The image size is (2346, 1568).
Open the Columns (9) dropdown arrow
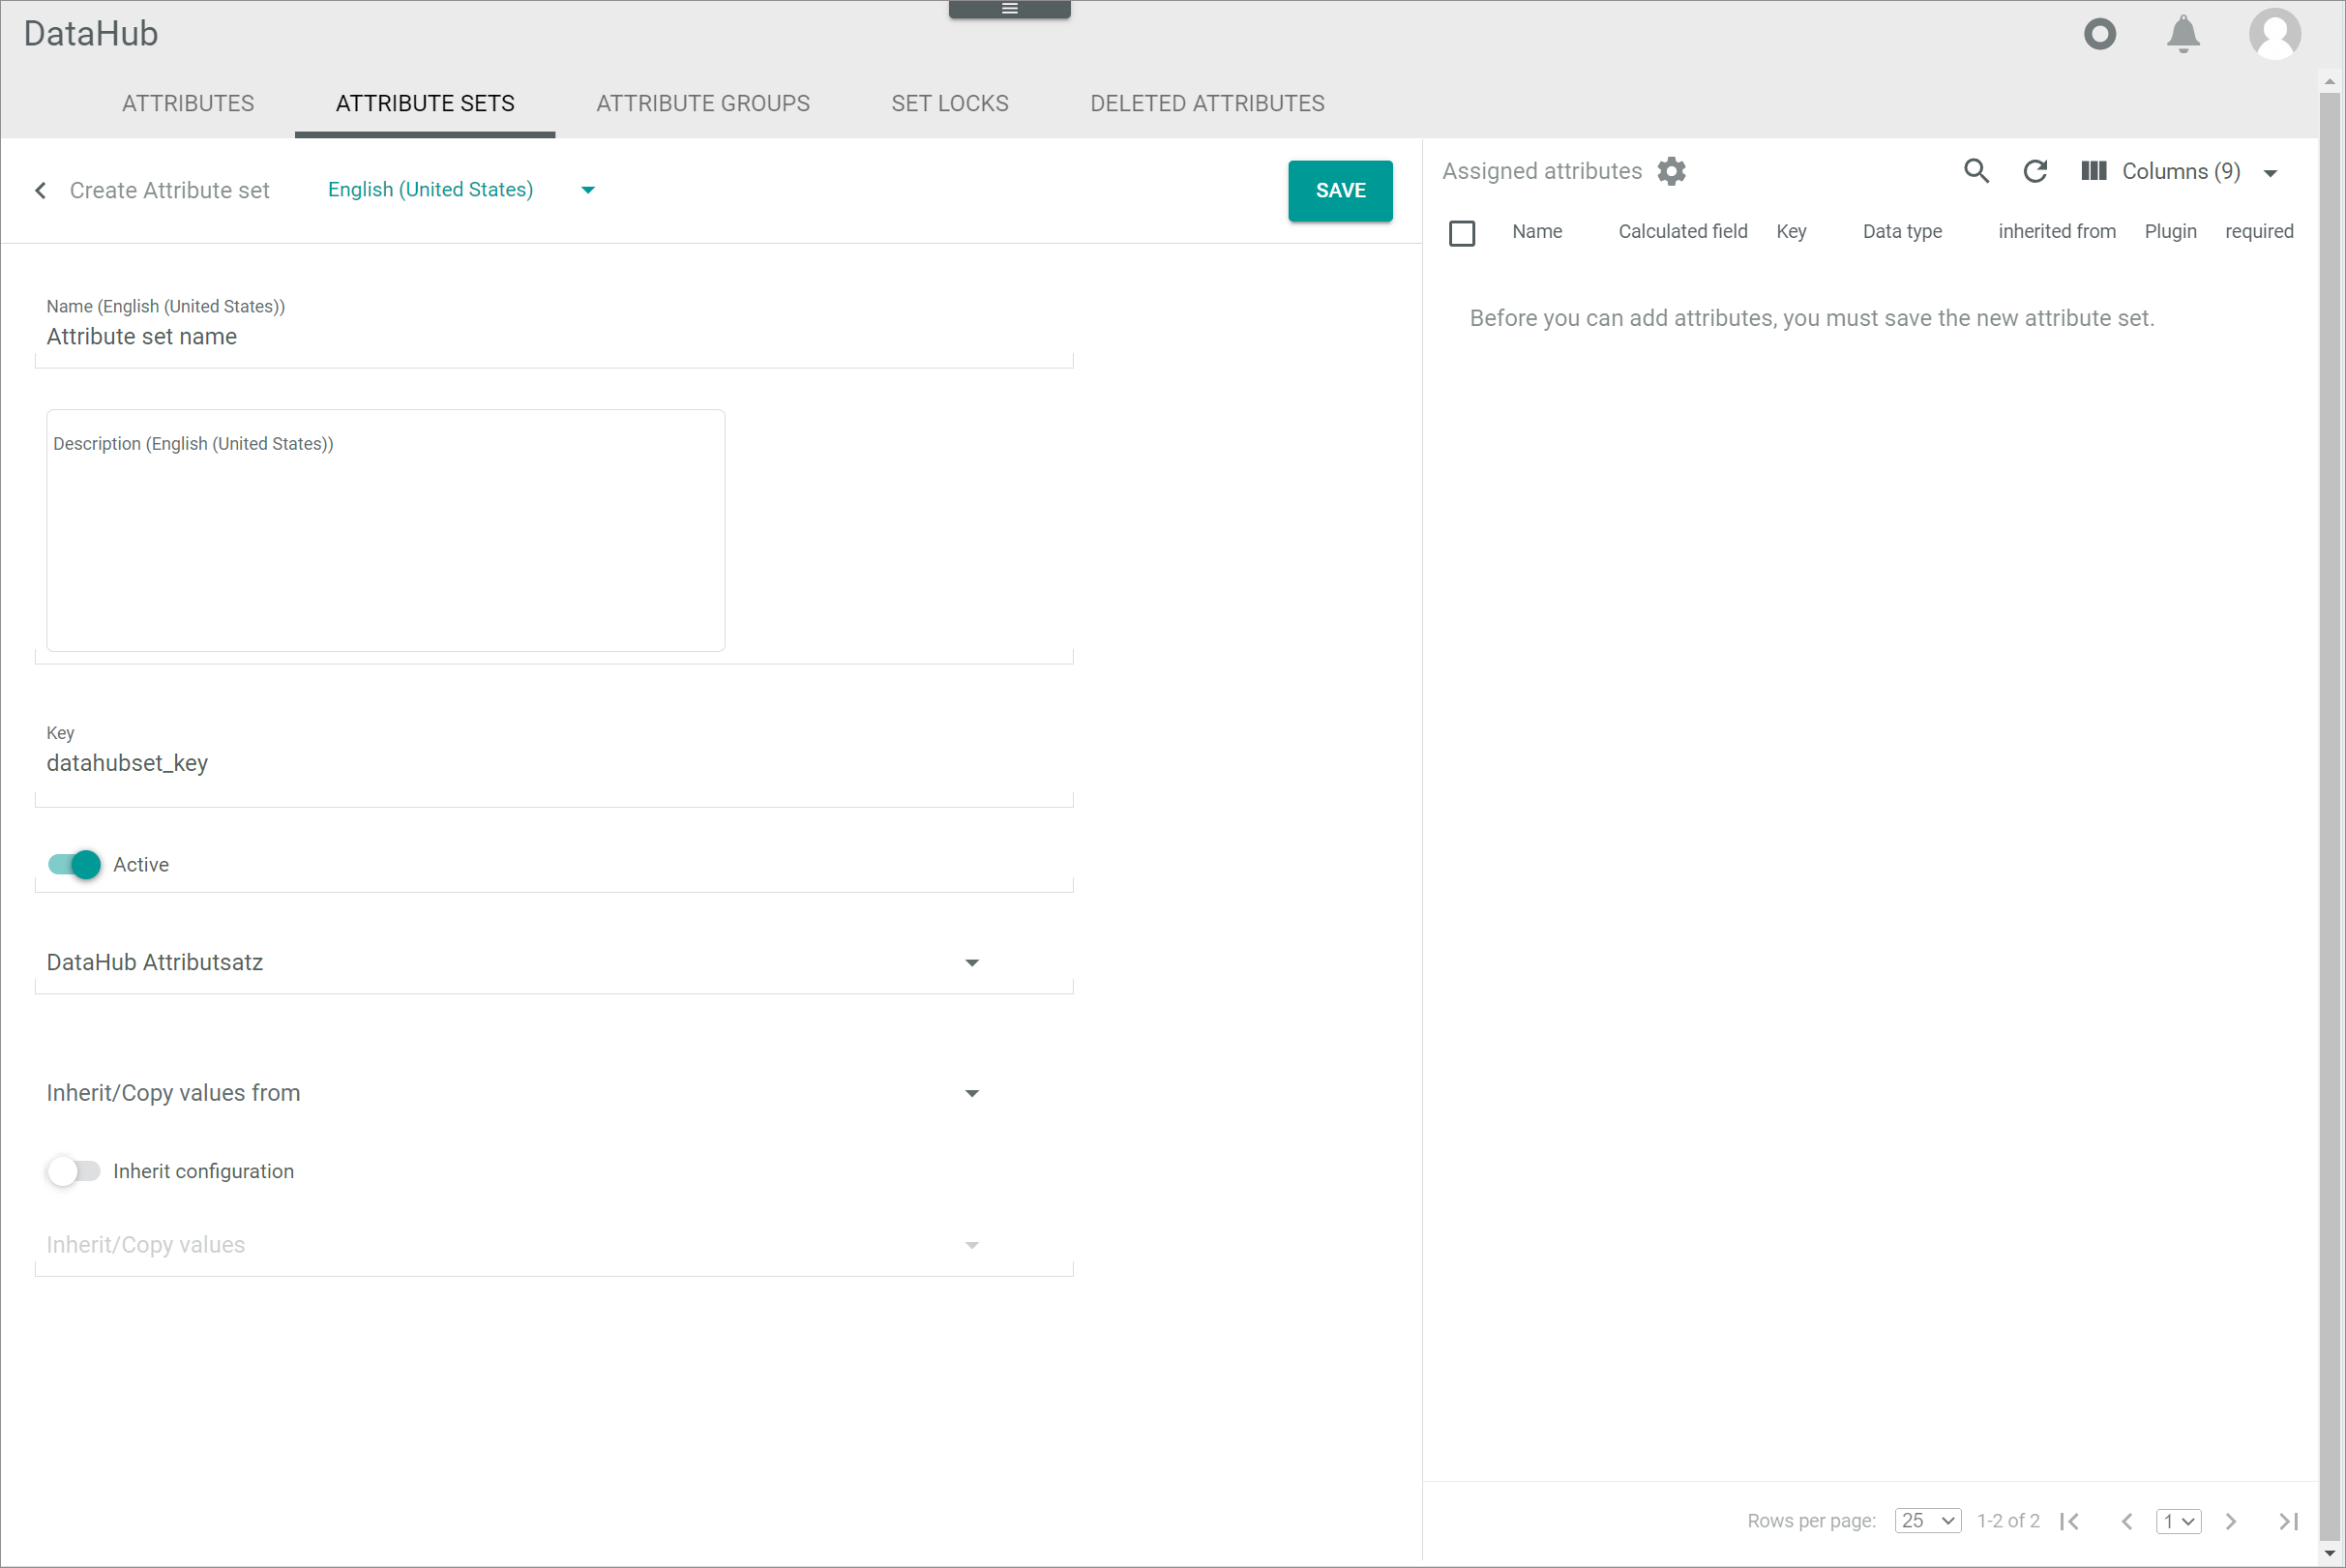click(x=2270, y=173)
